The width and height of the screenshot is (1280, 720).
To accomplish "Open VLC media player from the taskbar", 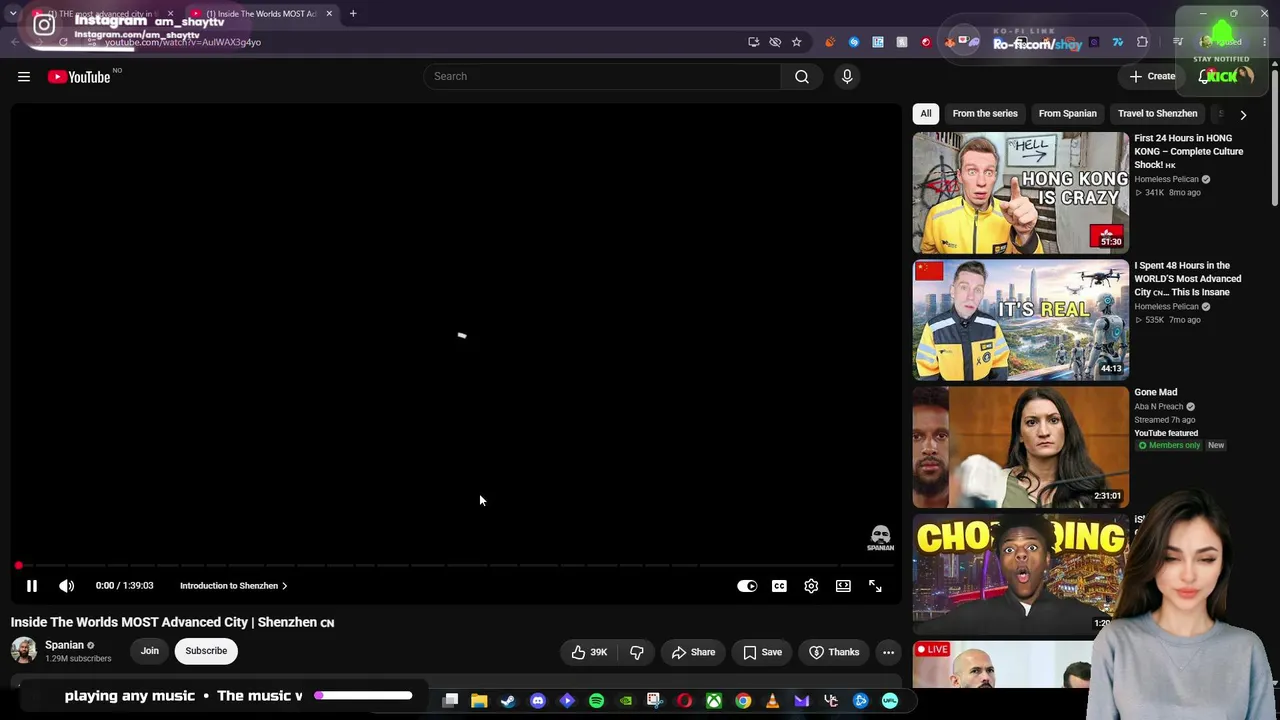I will click(x=772, y=701).
